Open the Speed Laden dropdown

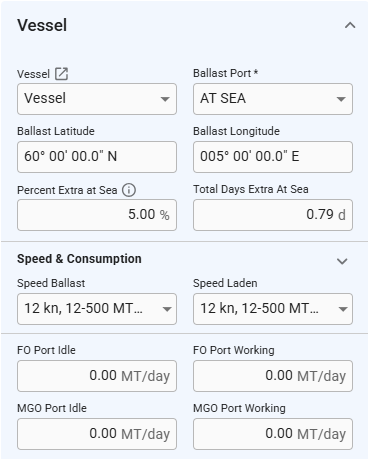coord(273,309)
